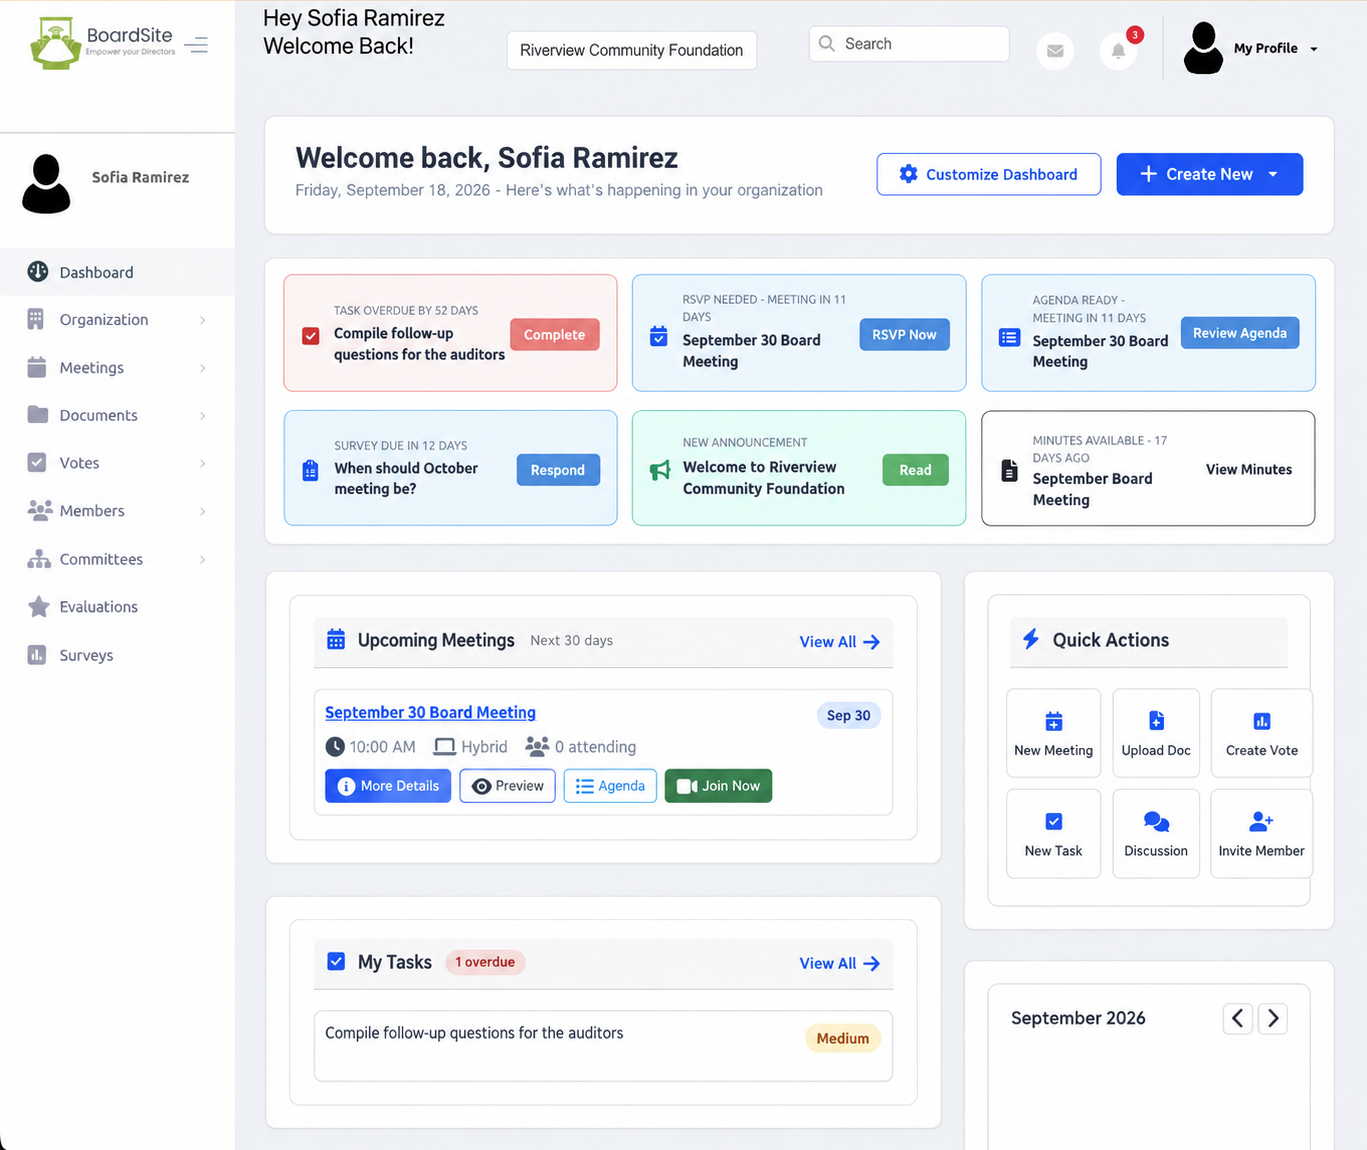The image size is (1367, 1150).
Task: Mark overdue task with Complete button
Action: (555, 335)
